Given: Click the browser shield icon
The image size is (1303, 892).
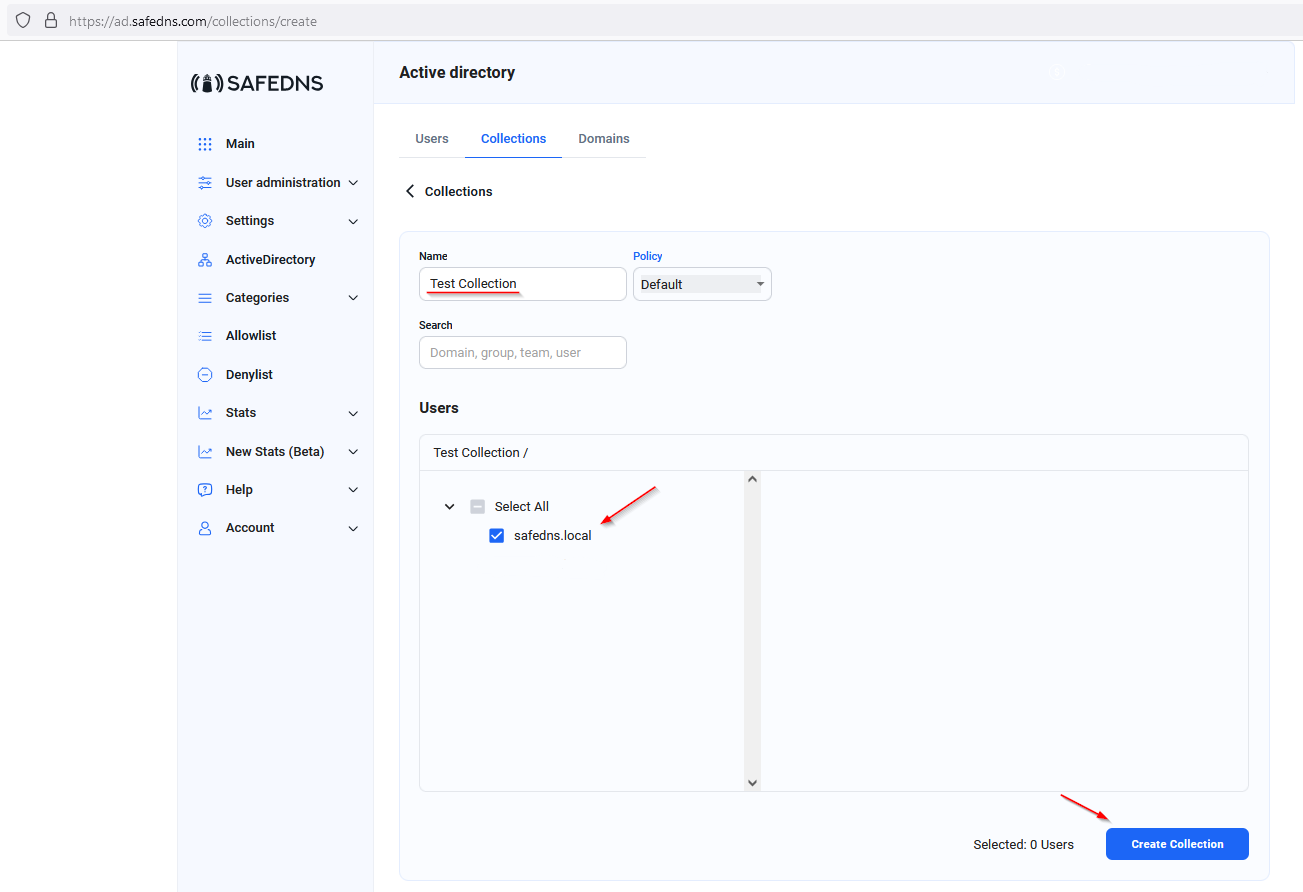Looking at the screenshot, I should 23,20.
